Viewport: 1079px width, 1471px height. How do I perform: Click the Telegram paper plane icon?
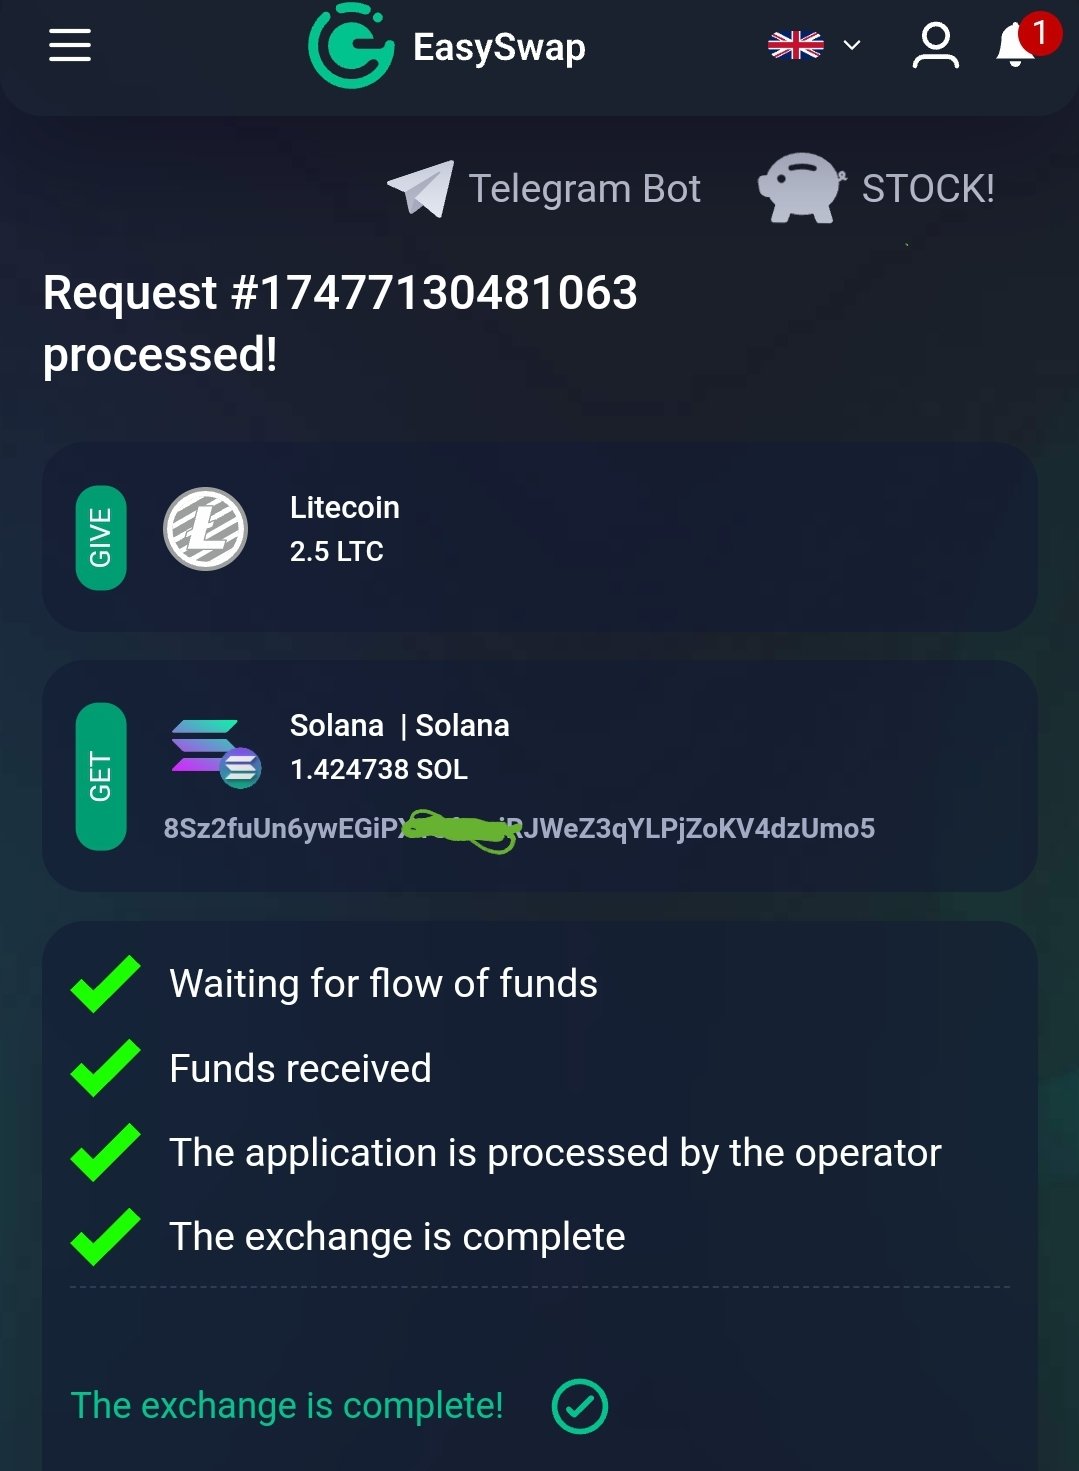coord(421,188)
